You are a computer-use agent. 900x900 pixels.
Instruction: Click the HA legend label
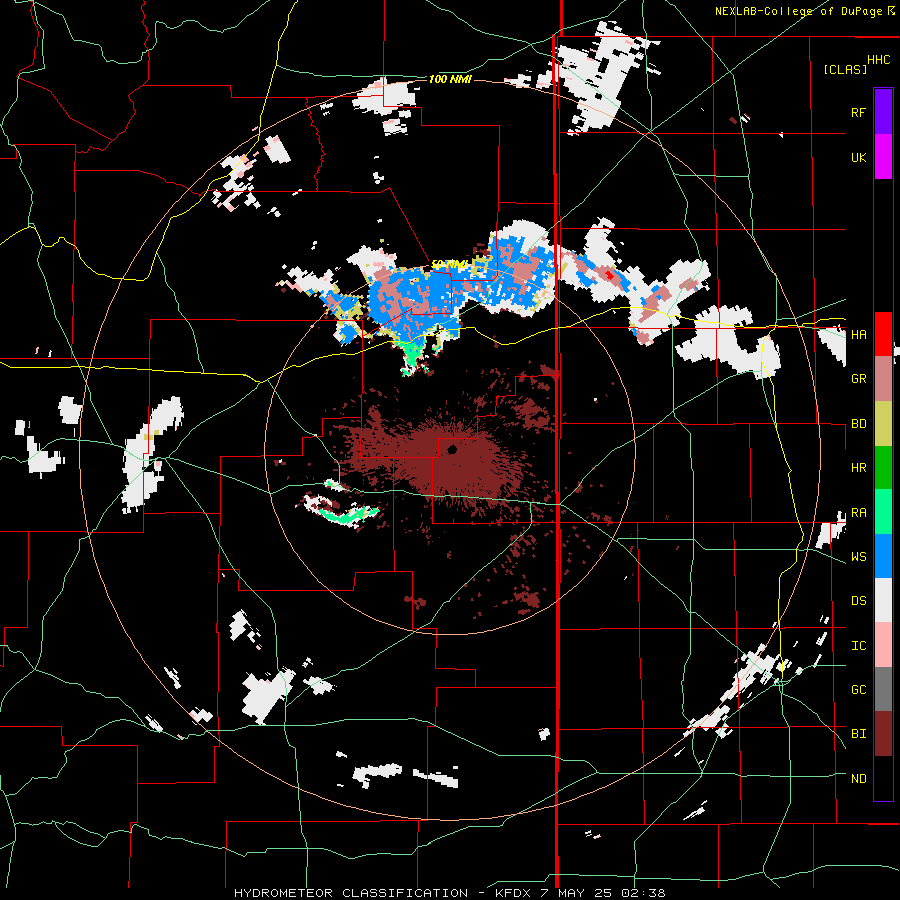point(858,335)
